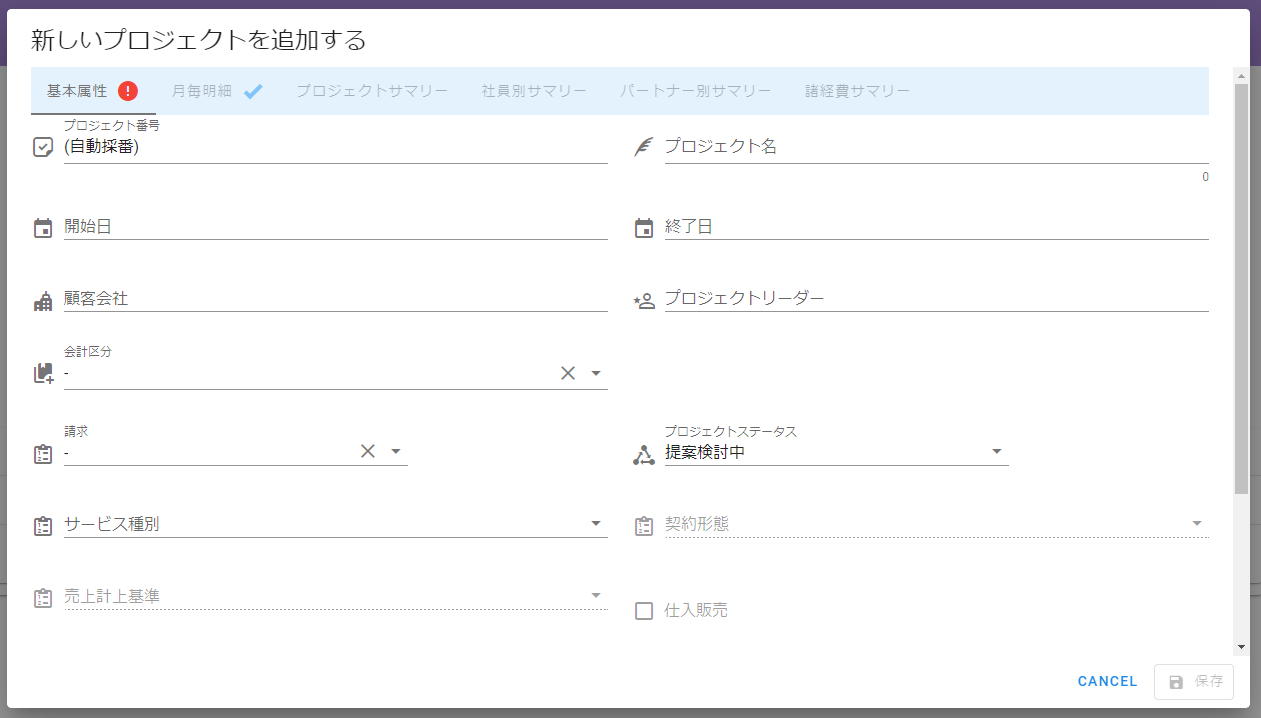Clear the 会計区分 selection with X
This screenshot has width=1261, height=718.
coord(568,373)
